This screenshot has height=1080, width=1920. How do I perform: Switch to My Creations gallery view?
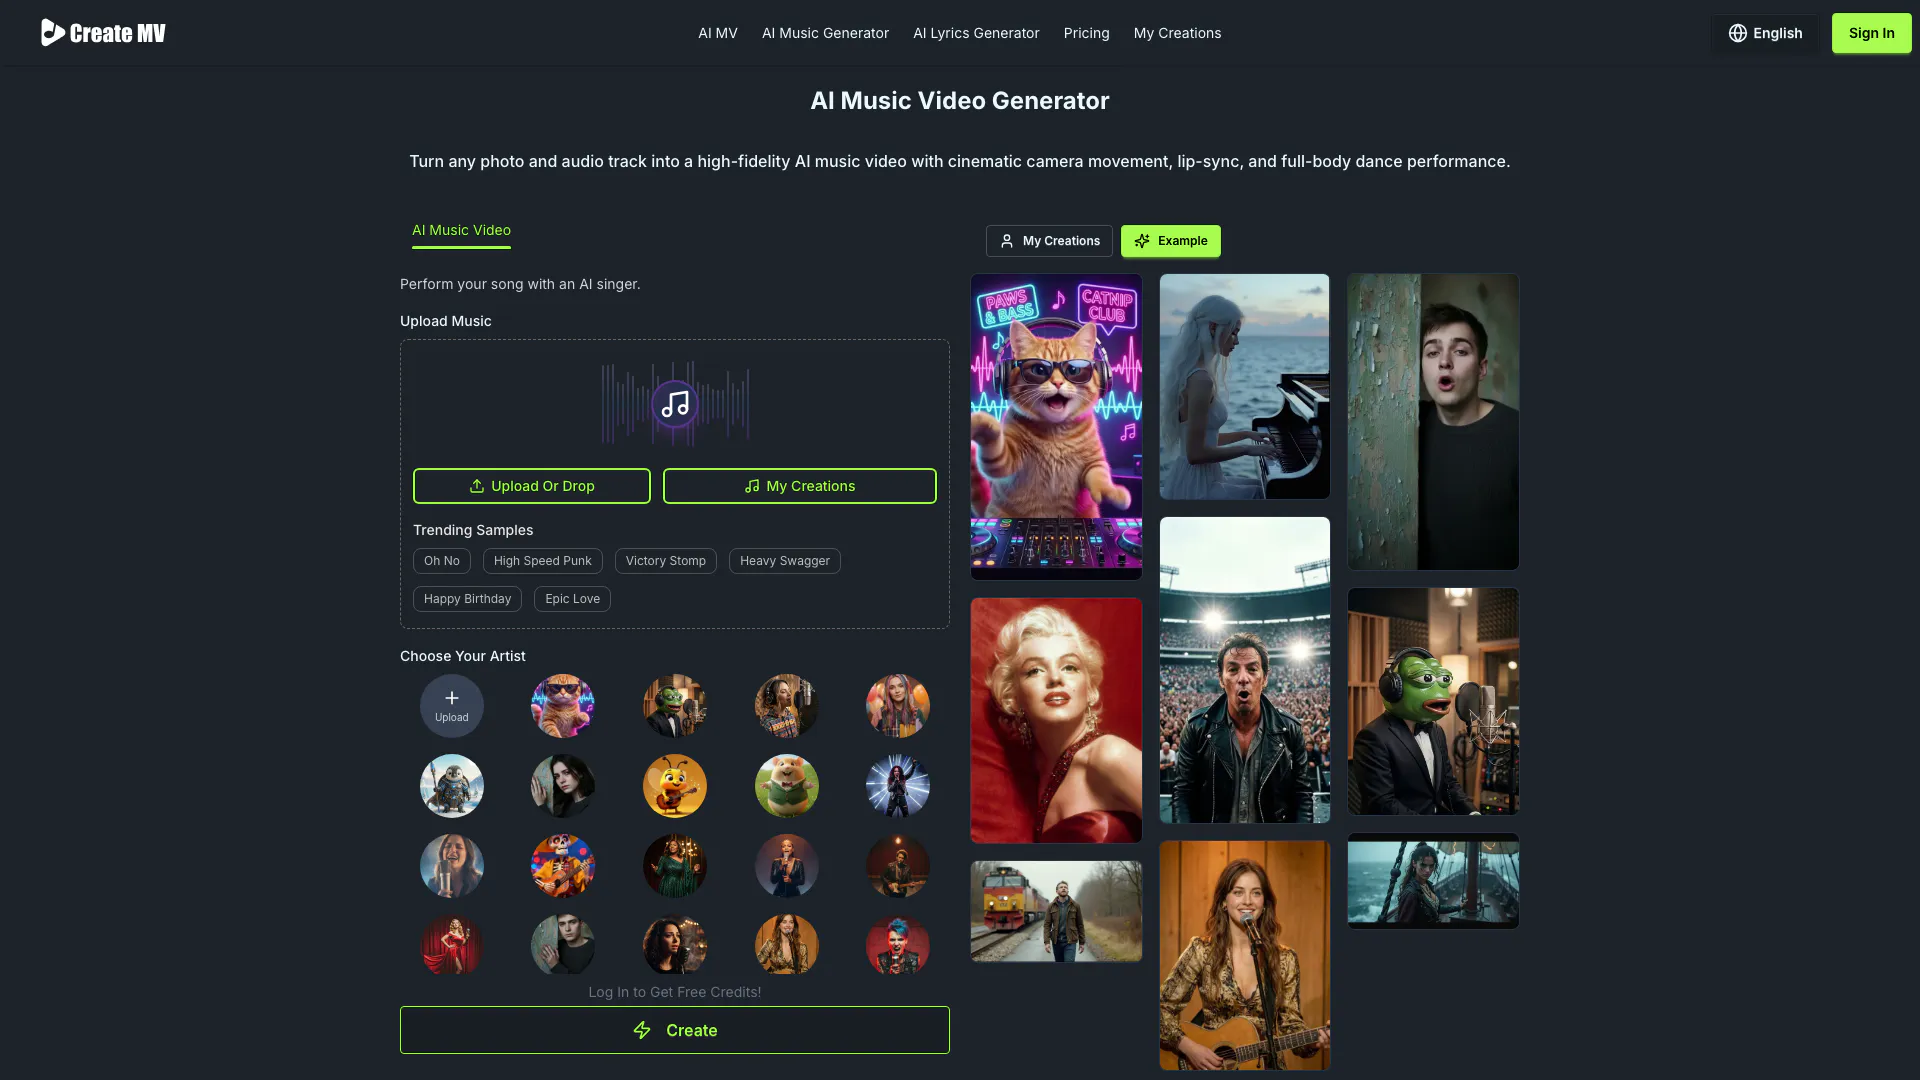click(1049, 241)
